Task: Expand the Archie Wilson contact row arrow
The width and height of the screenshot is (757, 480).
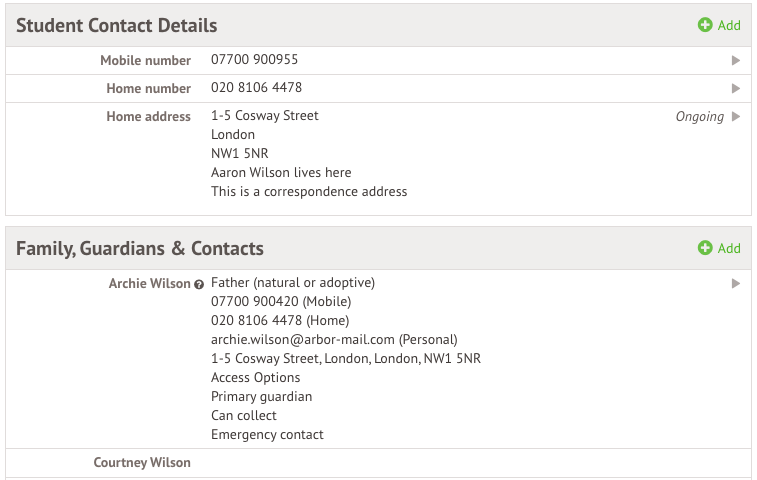Action: pyautogui.click(x=736, y=283)
